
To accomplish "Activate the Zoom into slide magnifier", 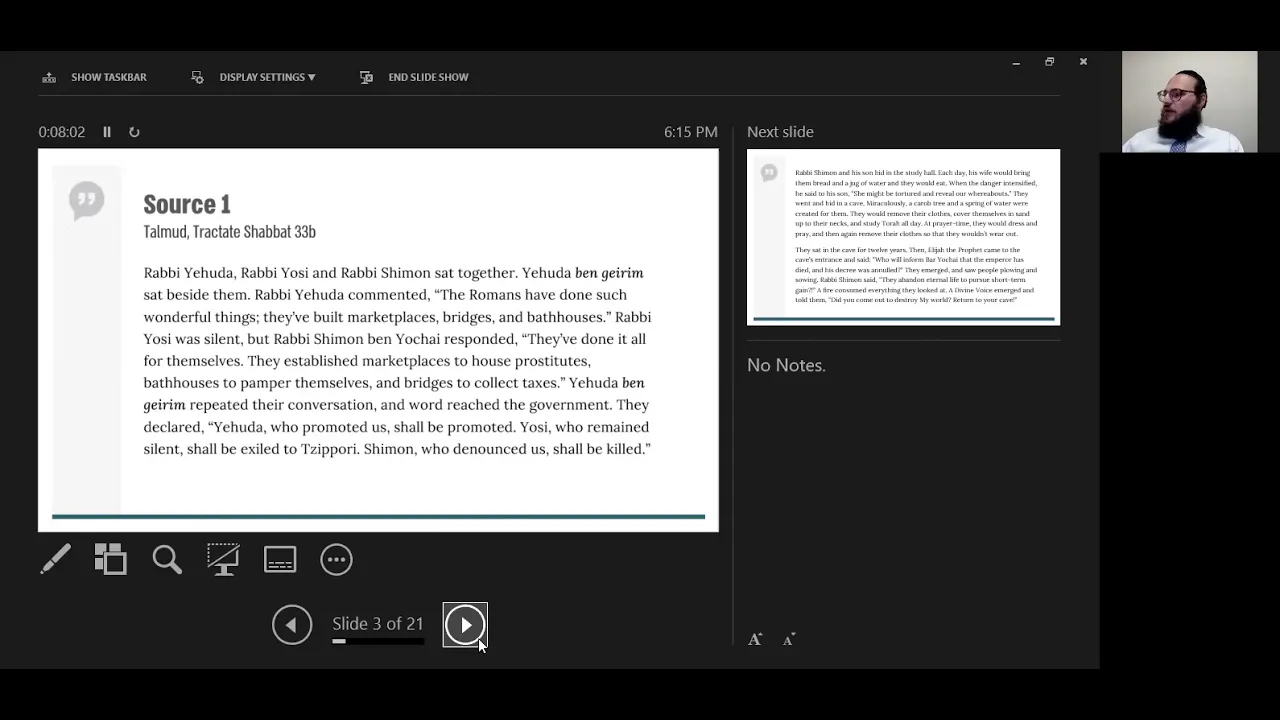I will pyautogui.click(x=167, y=559).
